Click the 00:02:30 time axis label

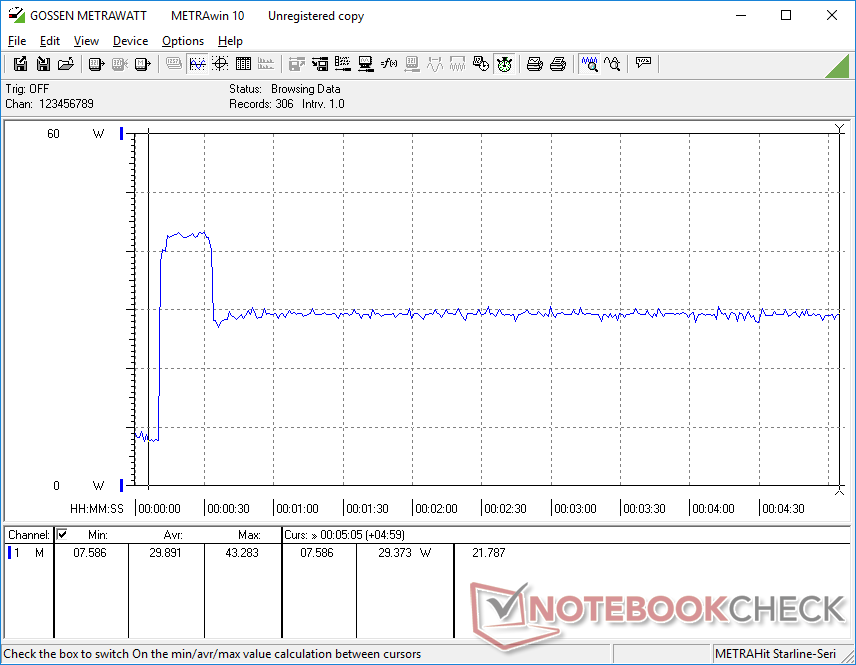(505, 508)
